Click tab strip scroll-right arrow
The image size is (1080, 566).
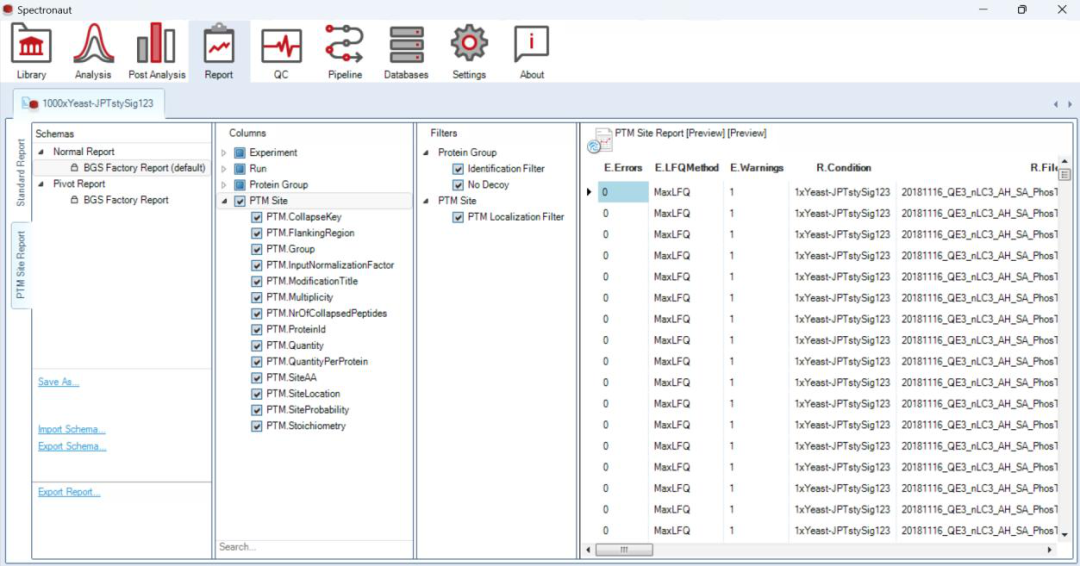1070,104
